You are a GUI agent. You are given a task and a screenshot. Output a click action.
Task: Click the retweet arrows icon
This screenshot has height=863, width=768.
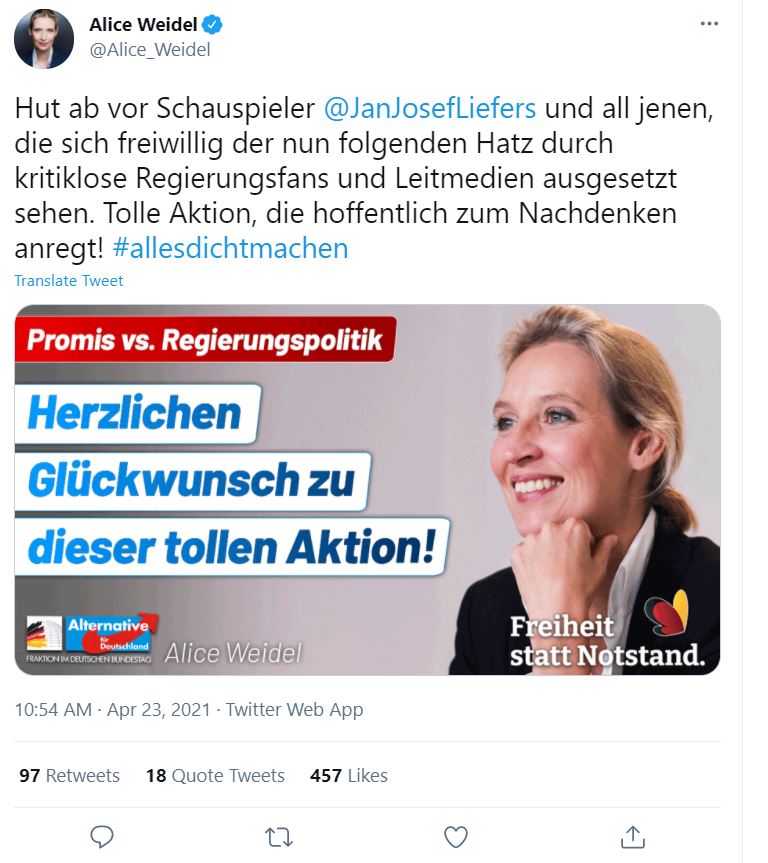coord(279,837)
